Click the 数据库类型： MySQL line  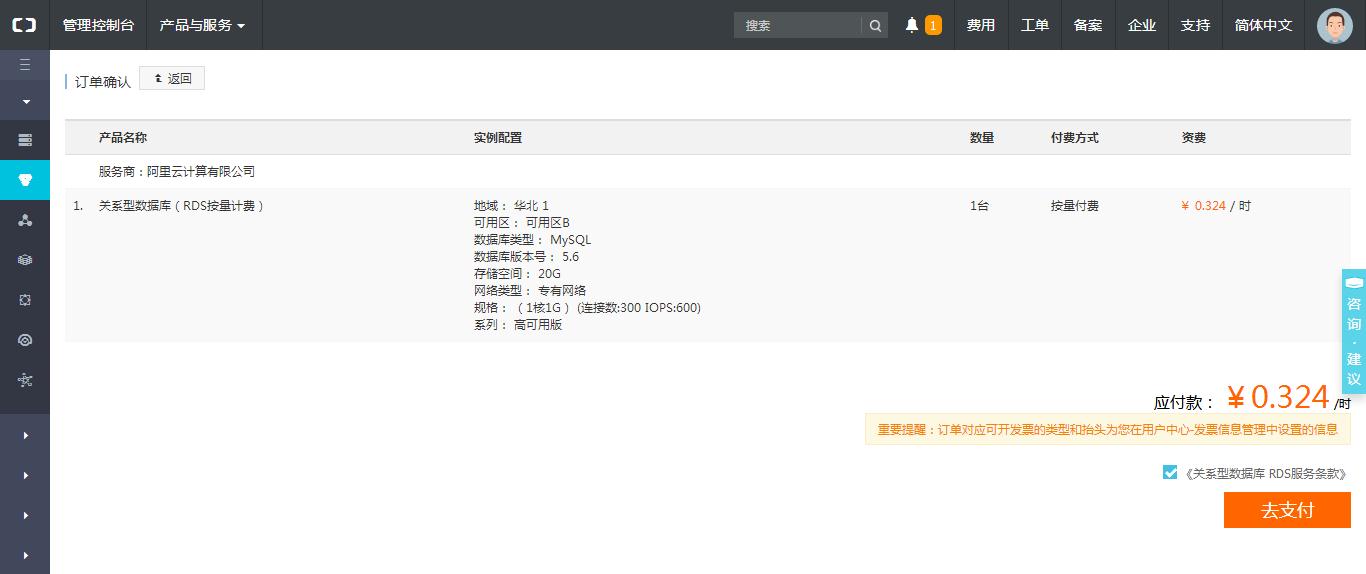tap(533, 240)
